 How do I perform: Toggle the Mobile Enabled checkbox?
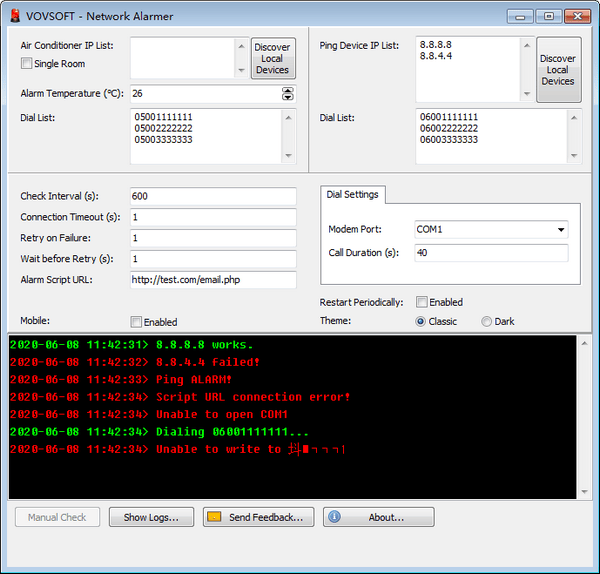[136, 322]
